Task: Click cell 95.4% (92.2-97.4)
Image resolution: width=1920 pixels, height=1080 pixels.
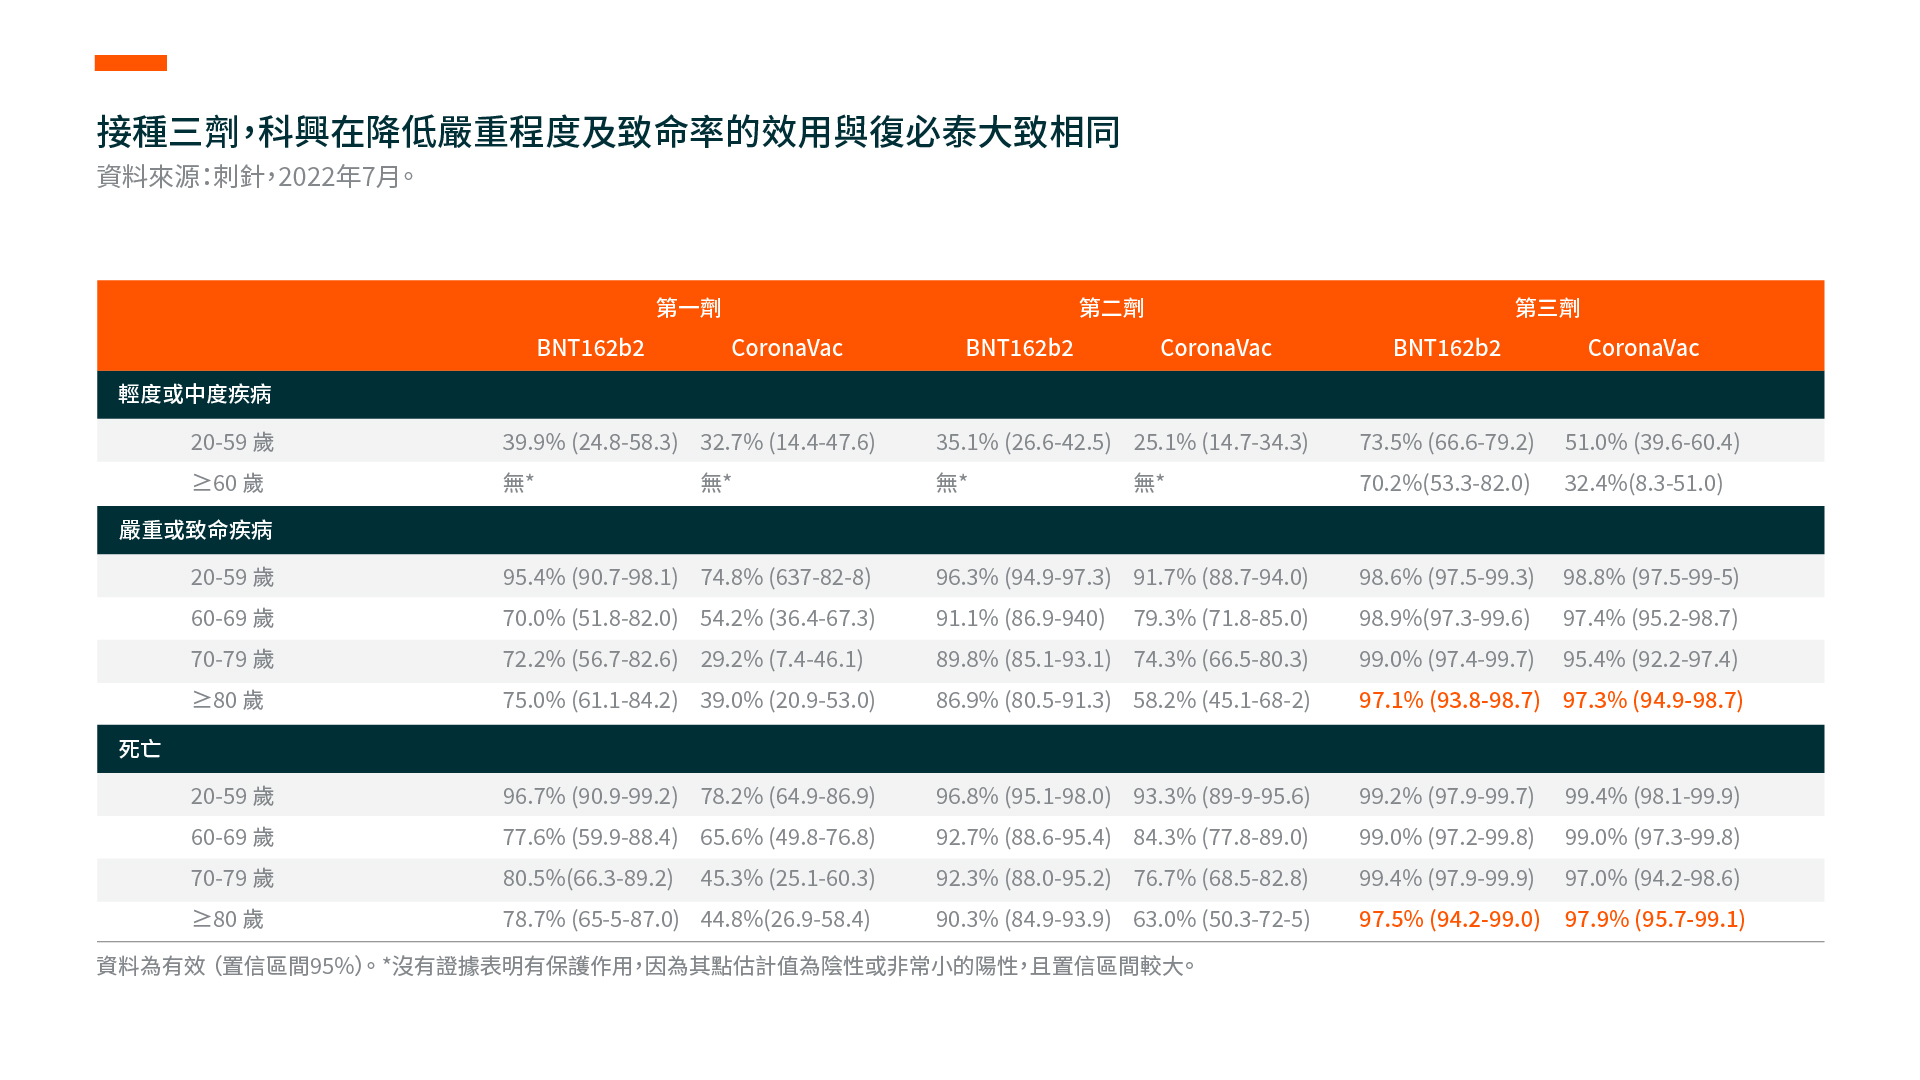Action: tap(1650, 659)
